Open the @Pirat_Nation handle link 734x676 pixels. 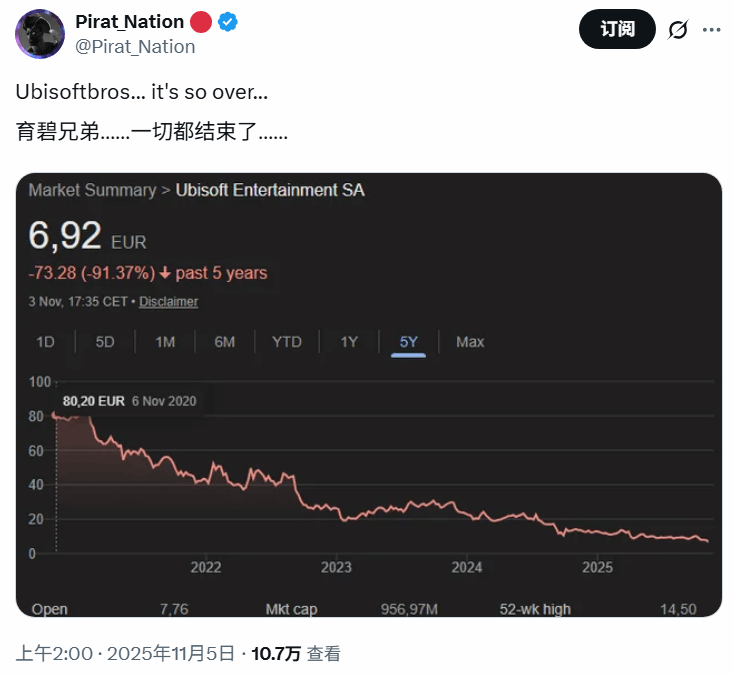pyautogui.click(x=135, y=46)
